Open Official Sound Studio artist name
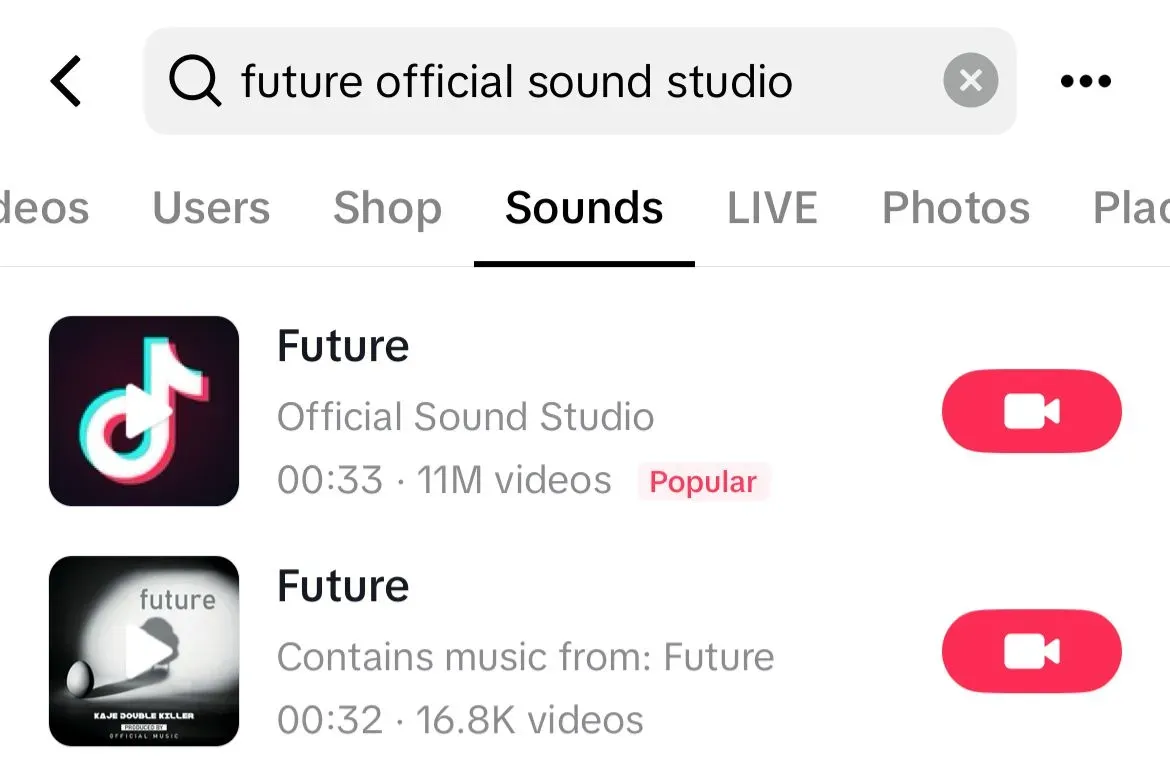 pyautogui.click(x=465, y=416)
